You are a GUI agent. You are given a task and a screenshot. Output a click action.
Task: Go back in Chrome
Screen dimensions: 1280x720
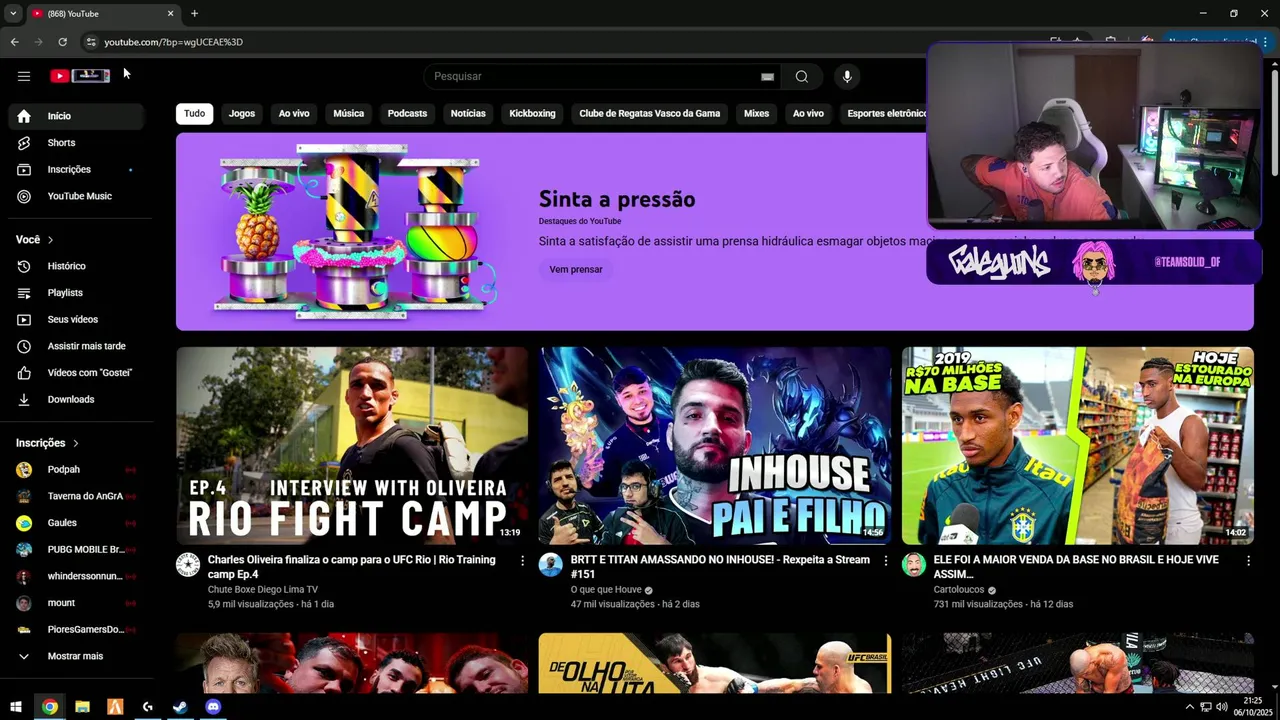point(14,42)
